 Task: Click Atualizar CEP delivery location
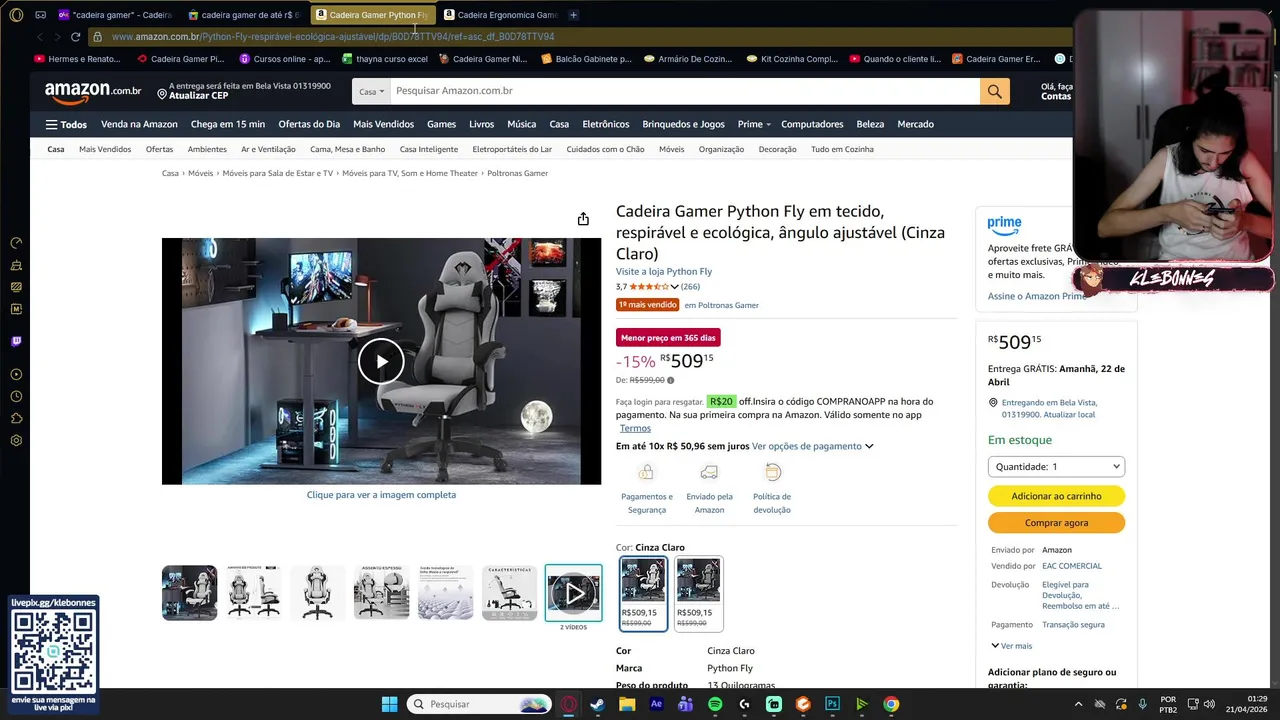click(198, 96)
